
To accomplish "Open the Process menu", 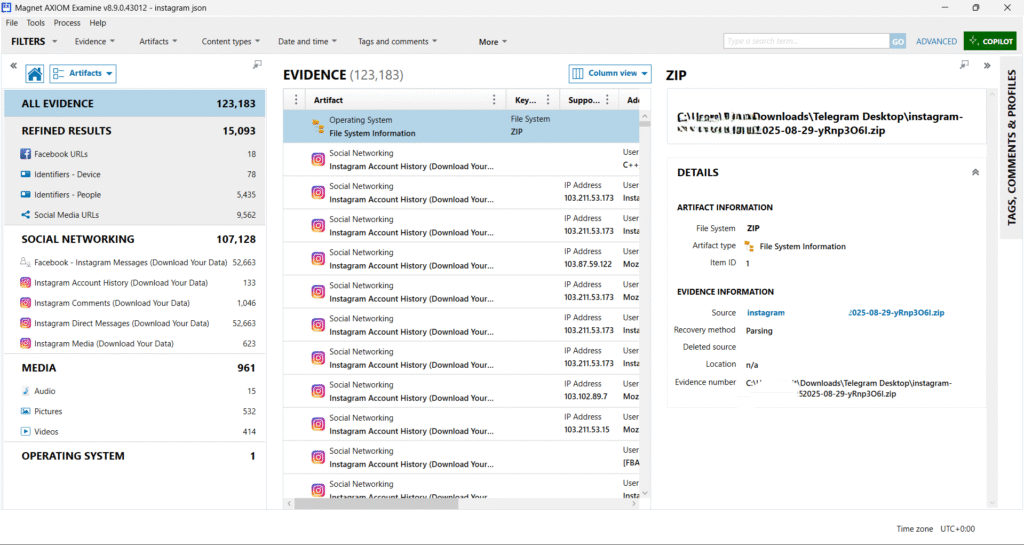I will [x=67, y=23].
